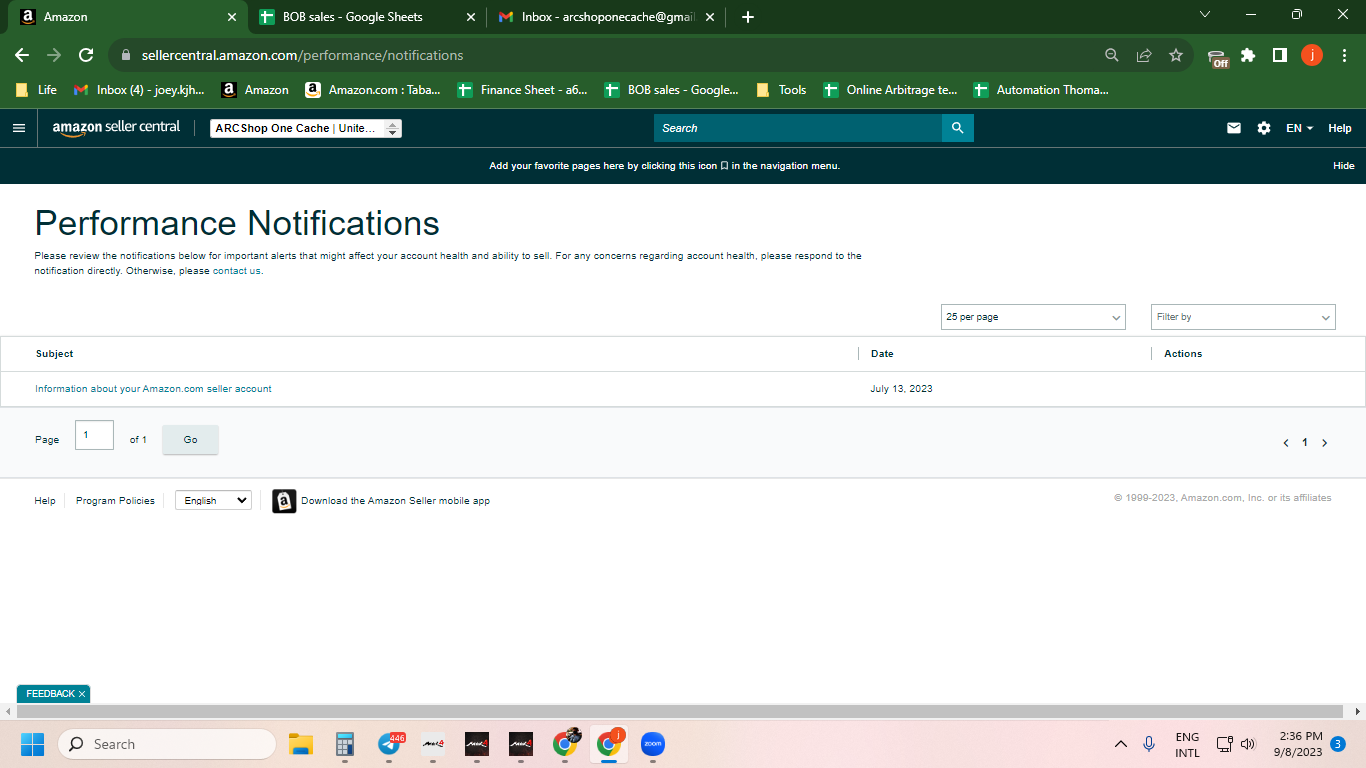The width and height of the screenshot is (1366, 768).
Task: Change the English footer language selector
Action: pyautogui.click(x=213, y=500)
